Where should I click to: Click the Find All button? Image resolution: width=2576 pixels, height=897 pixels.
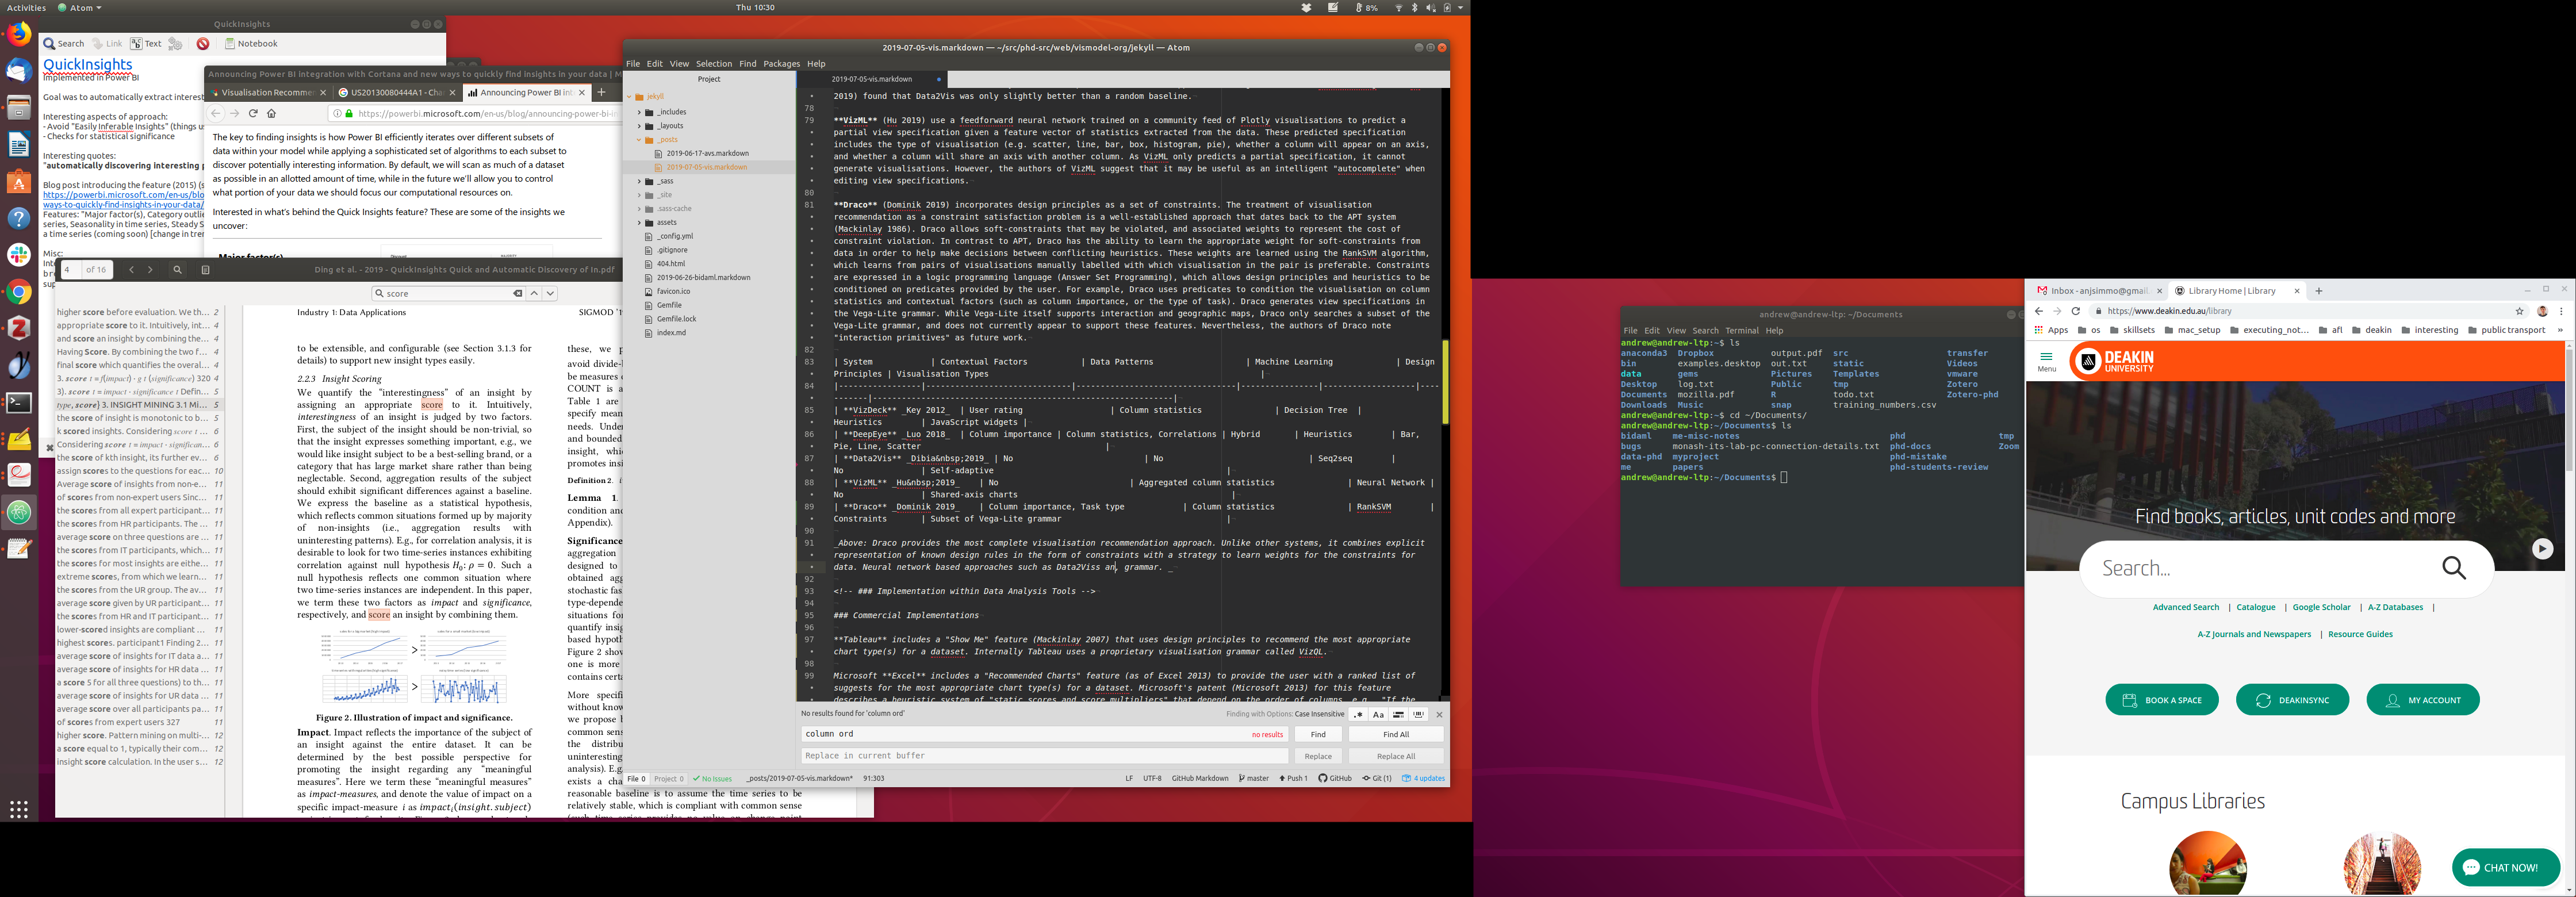click(x=1395, y=735)
